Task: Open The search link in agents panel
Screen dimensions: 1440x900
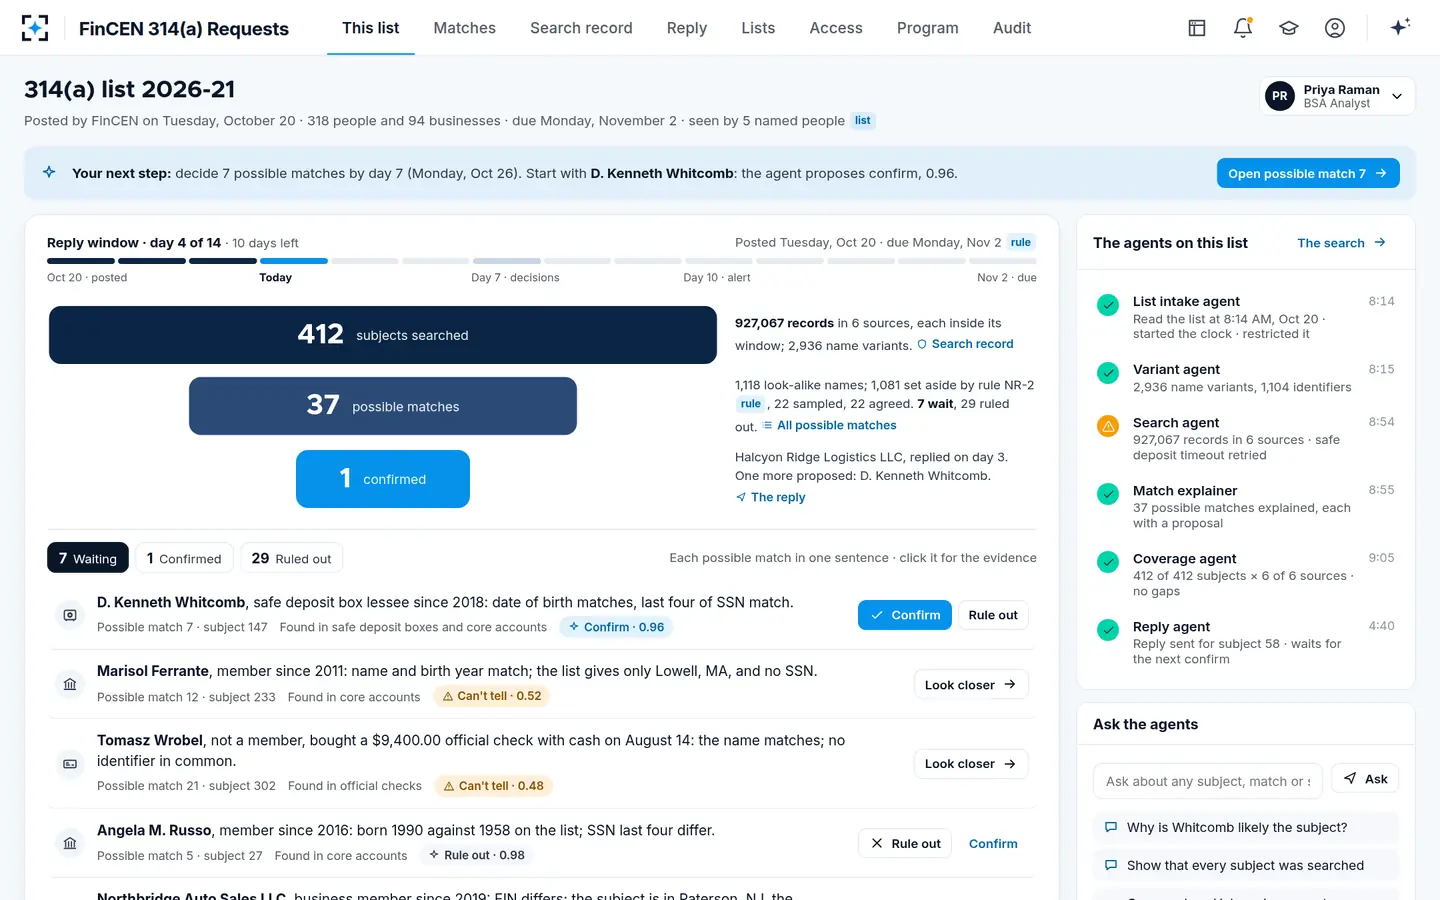Action: tap(1341, 243)
